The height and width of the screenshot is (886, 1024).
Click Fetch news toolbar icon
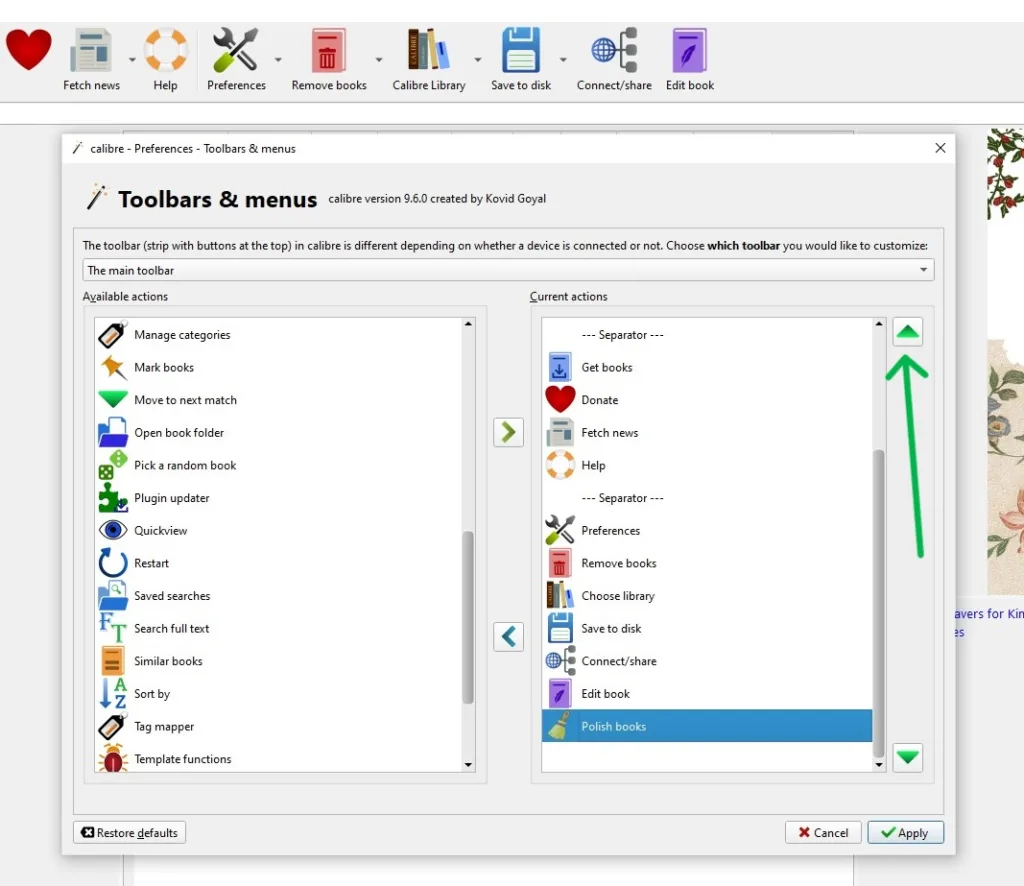click(91, 50)
